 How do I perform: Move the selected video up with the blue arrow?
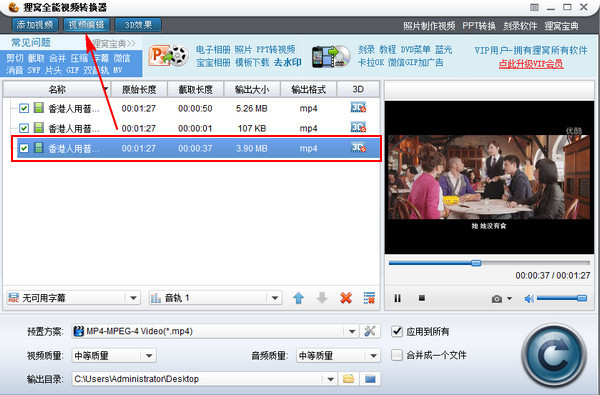(x=298, y=298)
